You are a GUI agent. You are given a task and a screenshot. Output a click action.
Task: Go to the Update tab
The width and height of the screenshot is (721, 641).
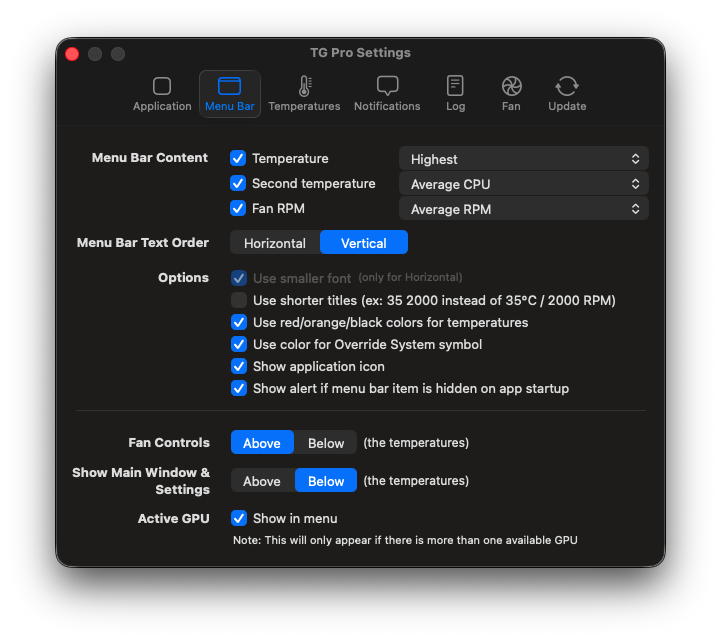point(567,94)
